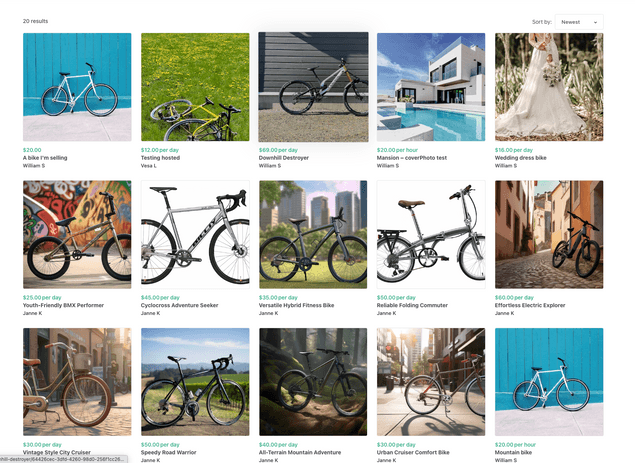This screenshot has width=635, height=463.
Task: Open Youth-Friendly BMX Performer title link
Action: click(63, 305)
